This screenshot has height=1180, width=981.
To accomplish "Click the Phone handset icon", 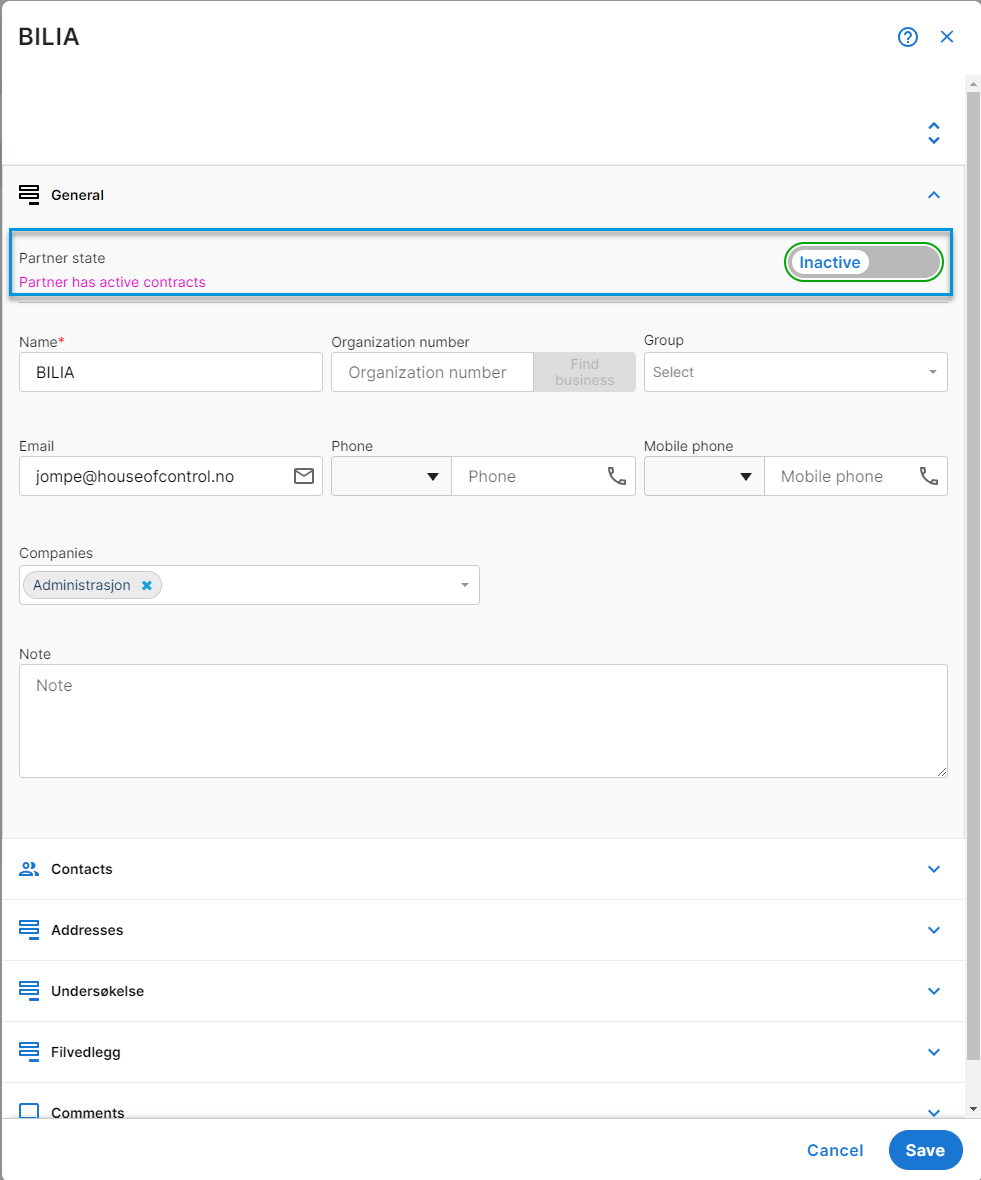I will tap(616, 476).
